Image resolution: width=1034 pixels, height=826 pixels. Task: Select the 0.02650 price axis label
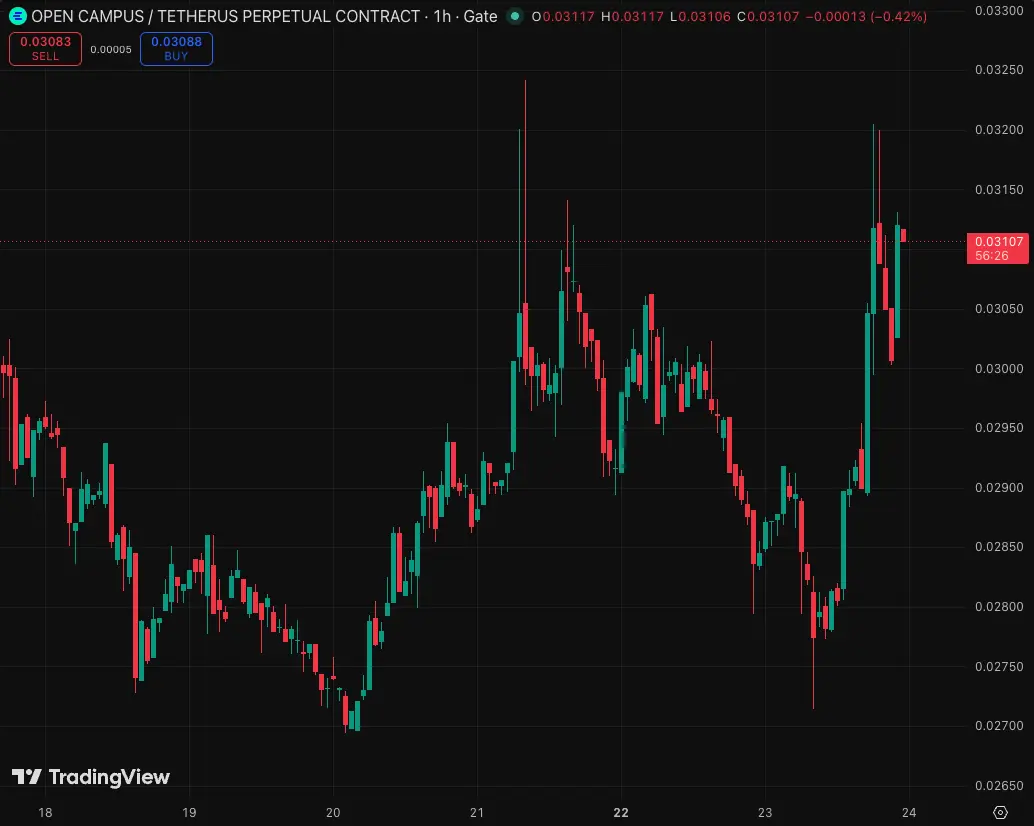click(x=998, y=786)
